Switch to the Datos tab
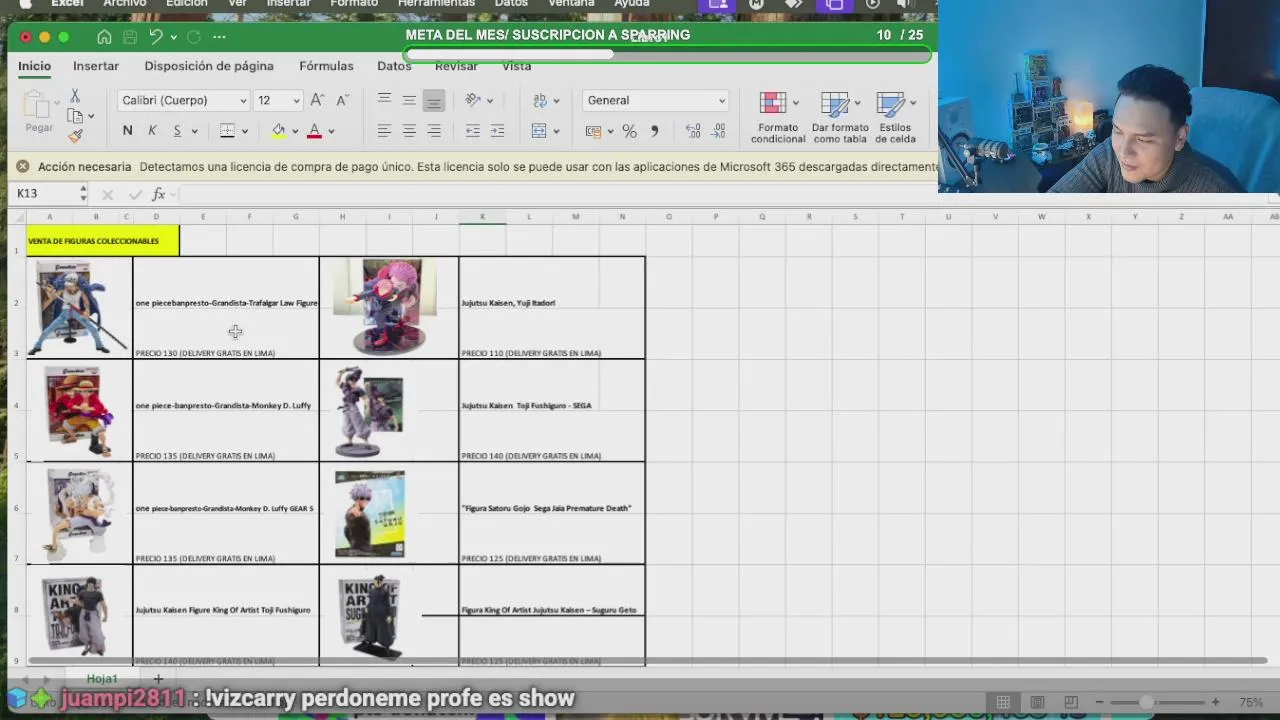 pos(394,66)
